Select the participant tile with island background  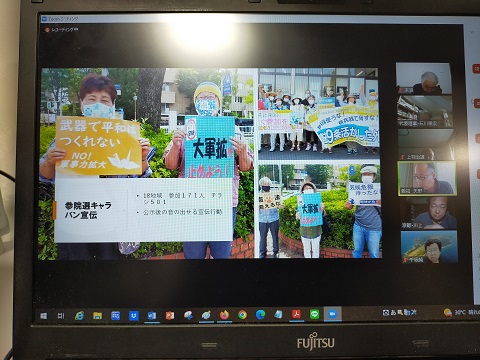(430, 247)
